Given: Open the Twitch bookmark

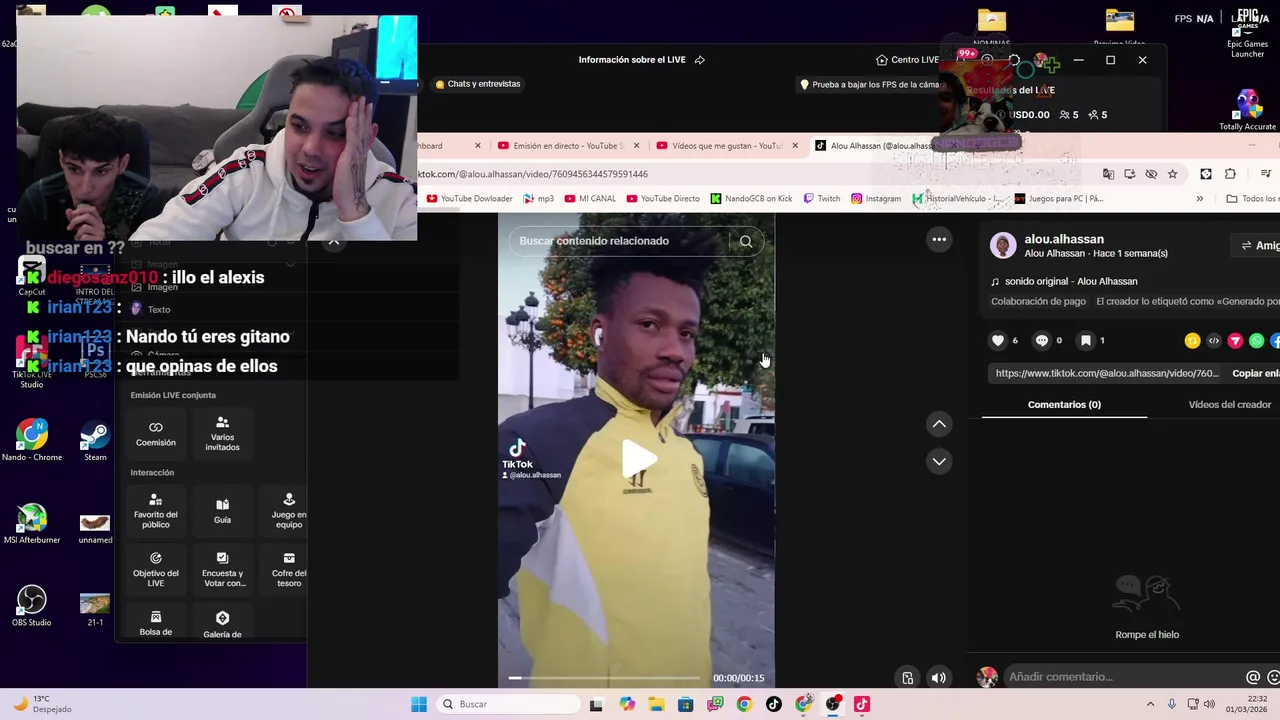Looking at the screenshot, I should (x=822, y=199).
